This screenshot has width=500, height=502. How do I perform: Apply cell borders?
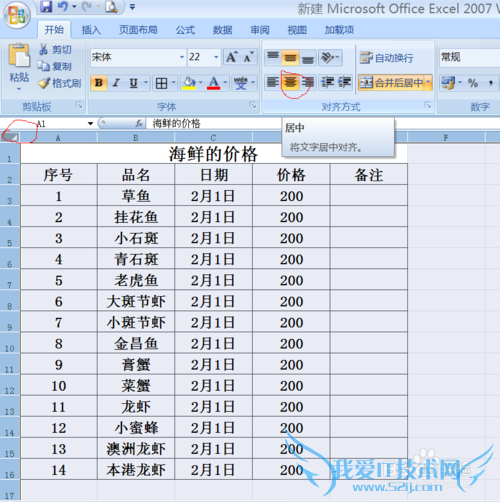click(161, 83)
